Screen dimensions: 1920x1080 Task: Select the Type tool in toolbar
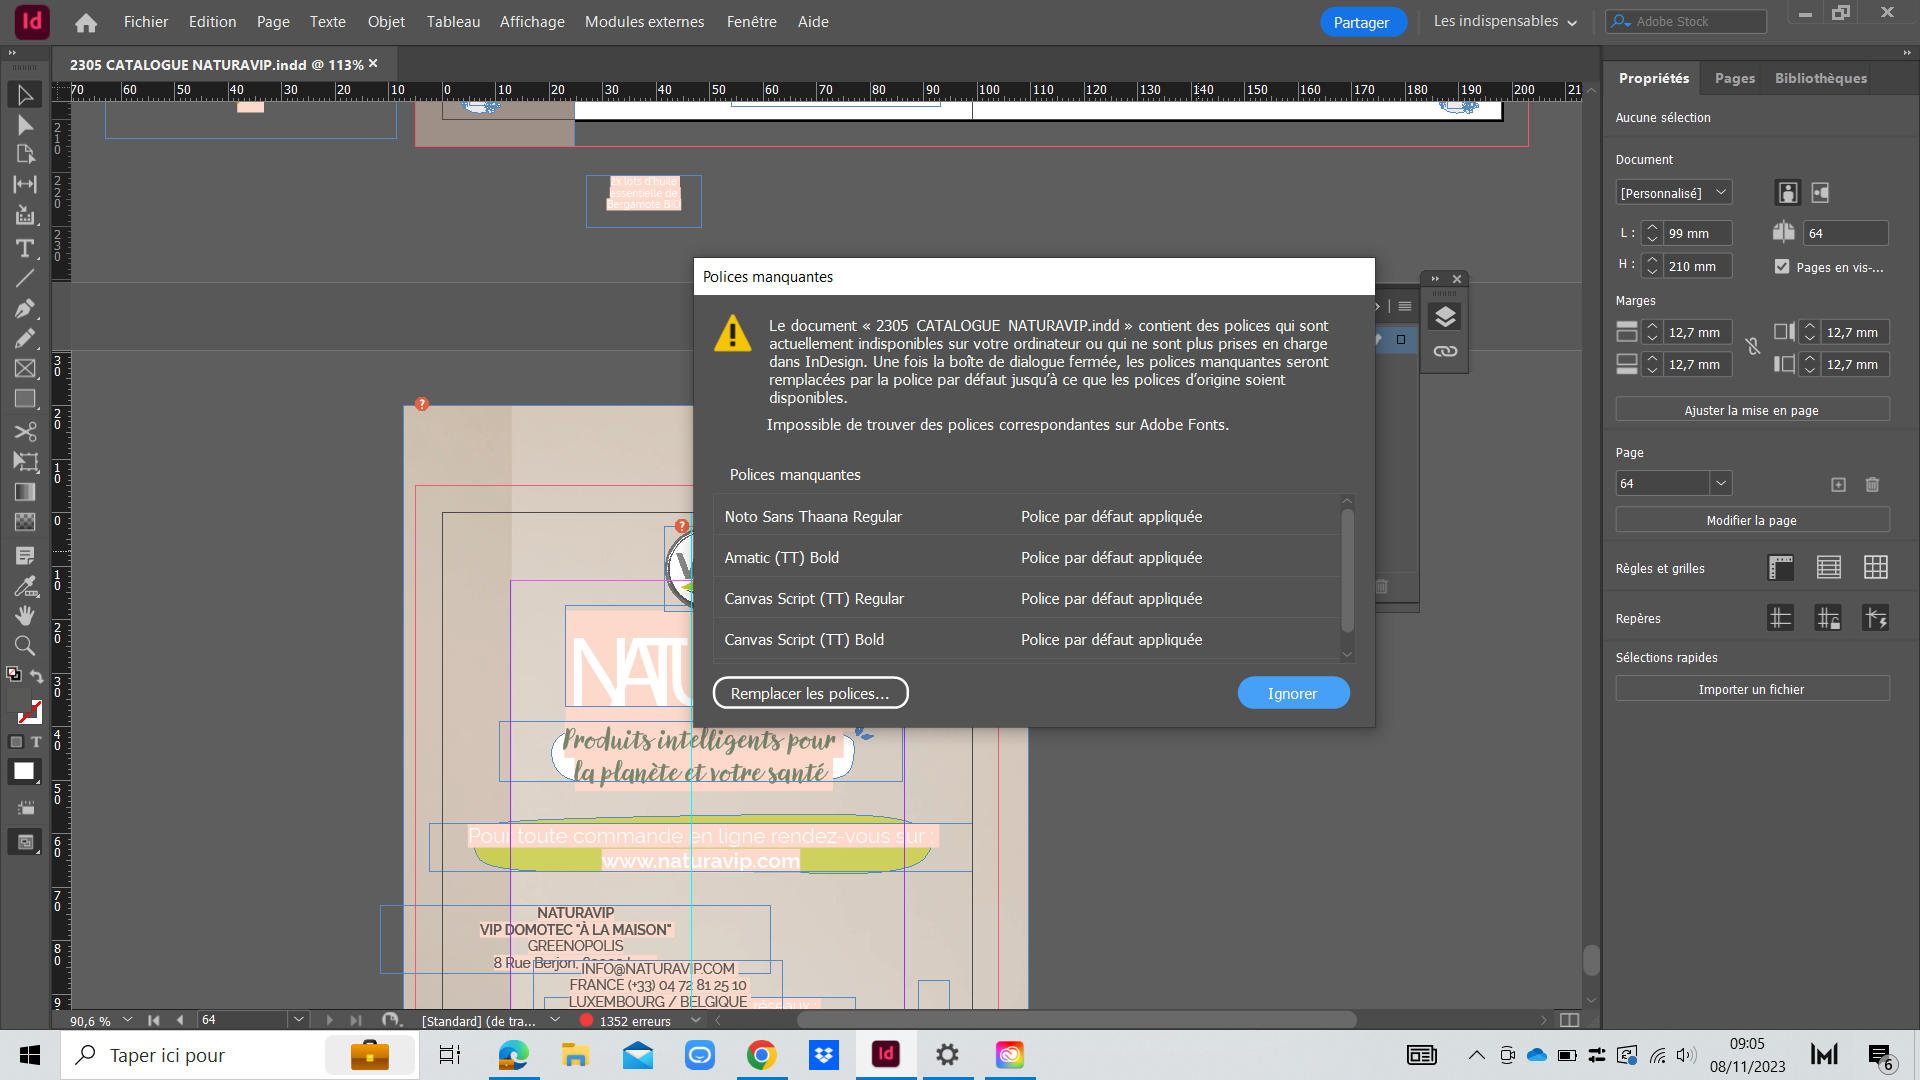pyautogui.click(x=25, y=248)
